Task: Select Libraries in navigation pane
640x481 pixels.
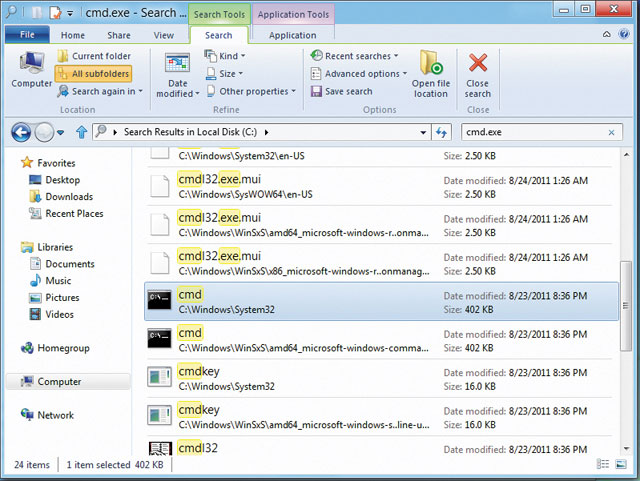Action: click(x=47, y=247)
